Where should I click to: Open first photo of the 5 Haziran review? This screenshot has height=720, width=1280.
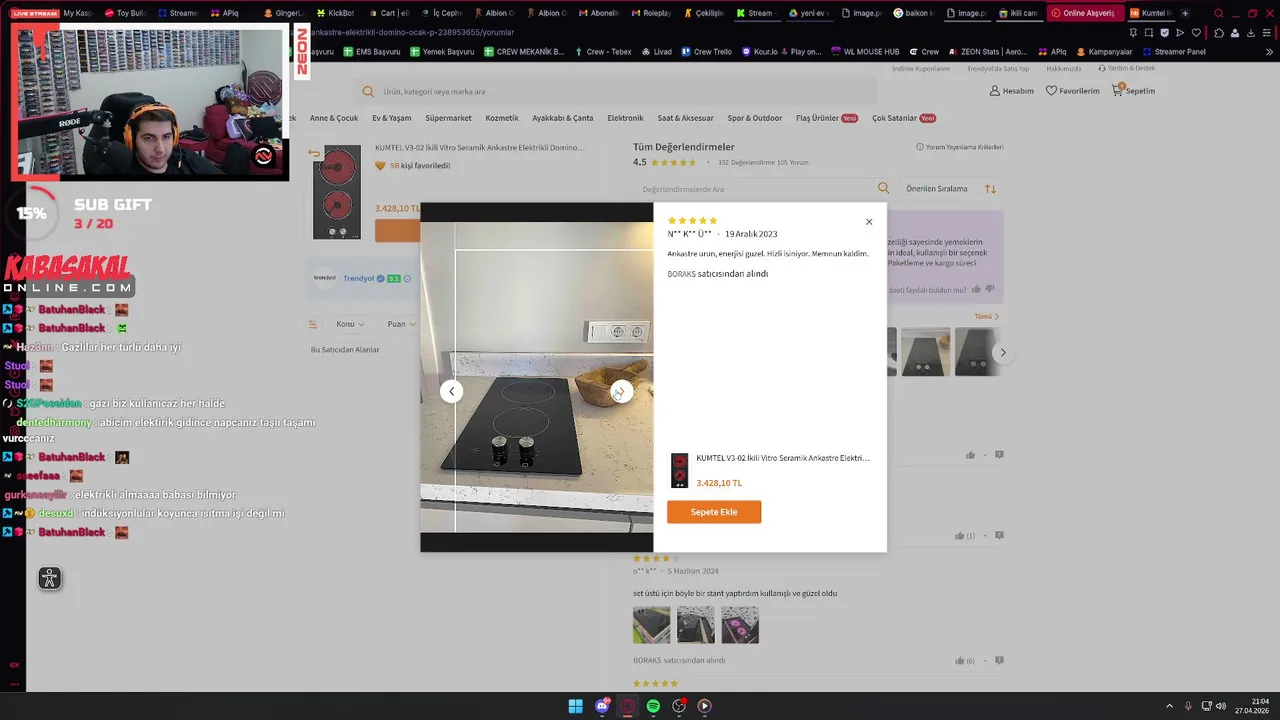(x=651, y=624)
